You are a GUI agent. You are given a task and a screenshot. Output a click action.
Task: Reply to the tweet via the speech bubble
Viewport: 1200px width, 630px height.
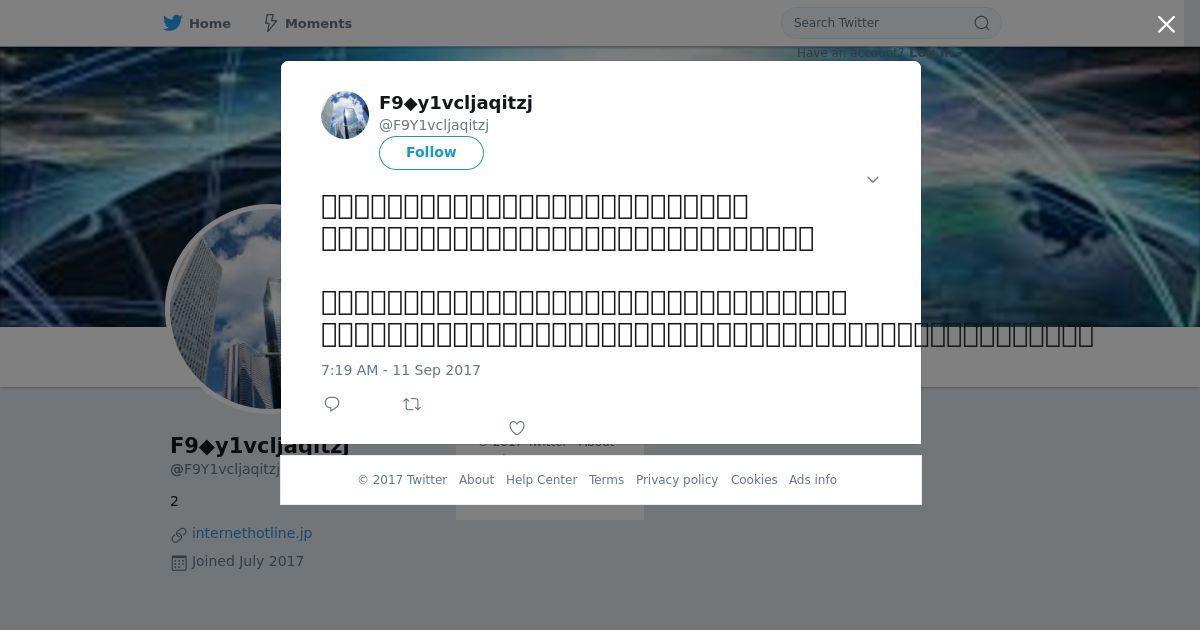click(x=332, y=404)
